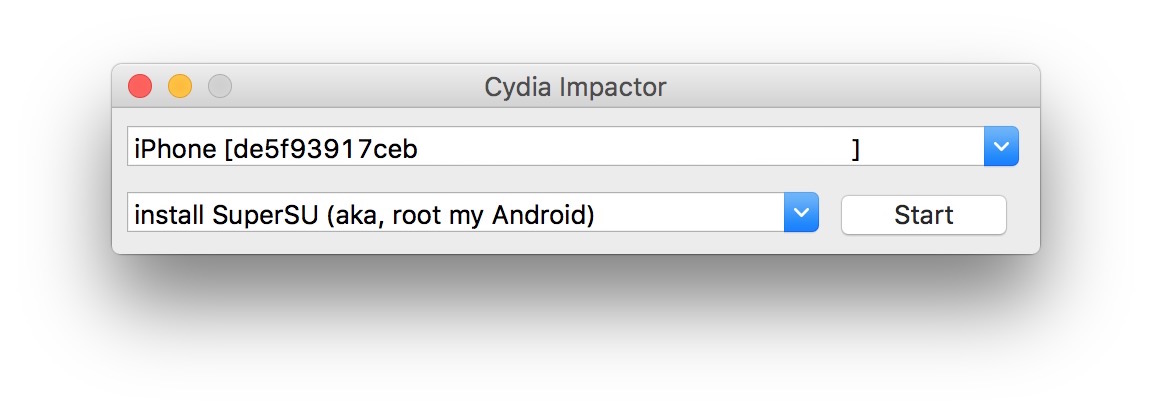
Task: Click the blue chevron next to Start
Action: point(801,213)
